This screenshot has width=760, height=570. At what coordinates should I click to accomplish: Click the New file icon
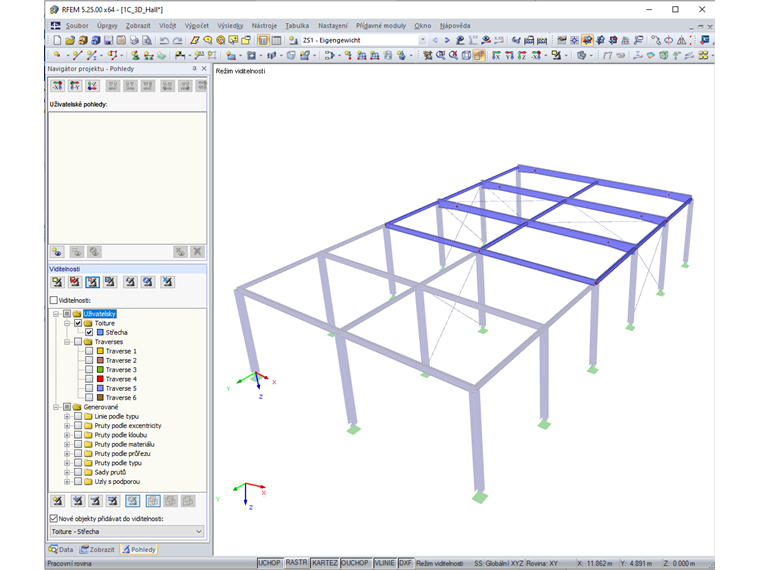(57, 40)
